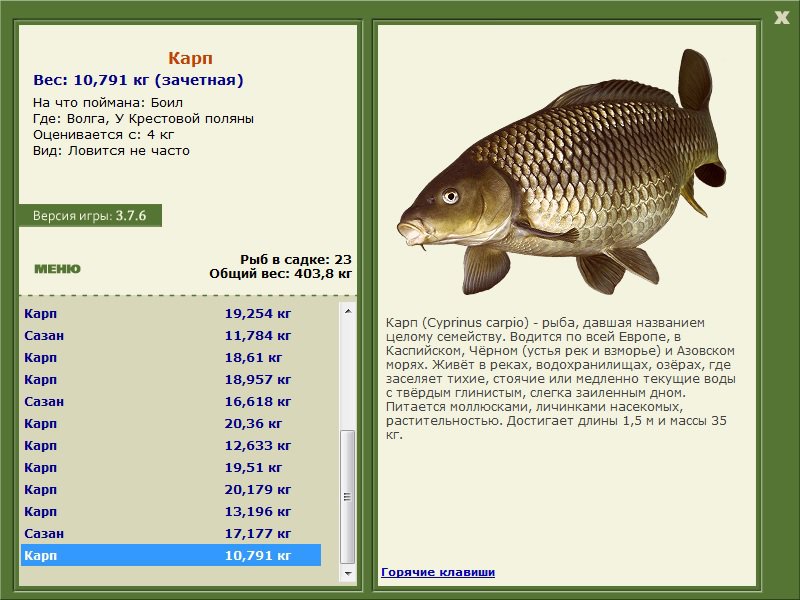Open the Горячие клавиши link
Viewport: 800px width, 600px height.
click(438, 572)
